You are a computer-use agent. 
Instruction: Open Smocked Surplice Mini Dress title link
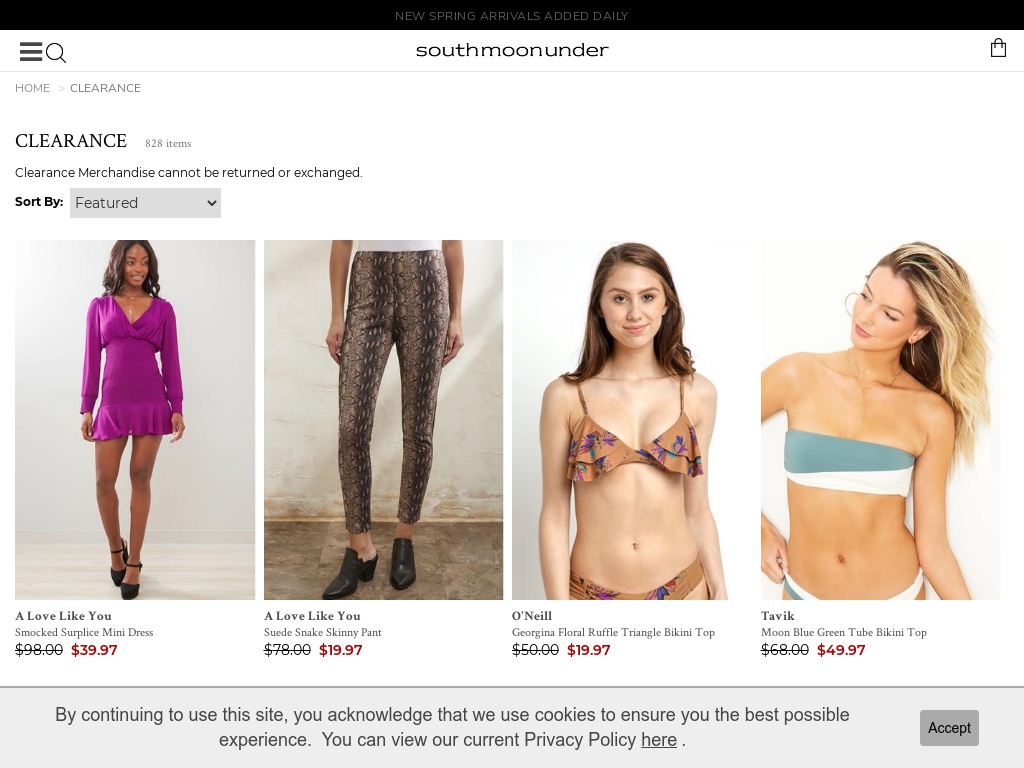point(84,632)
